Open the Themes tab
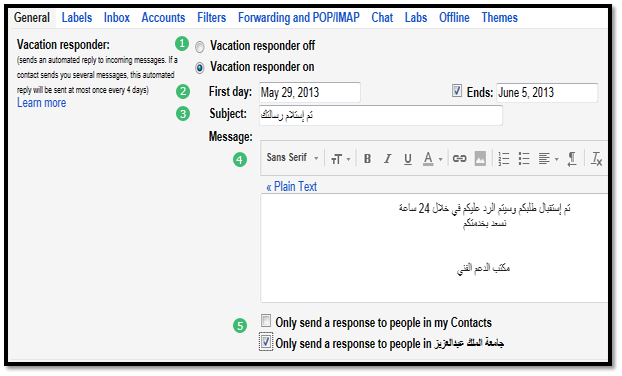The height and width of the screenshot is (376, 622). 499,17
